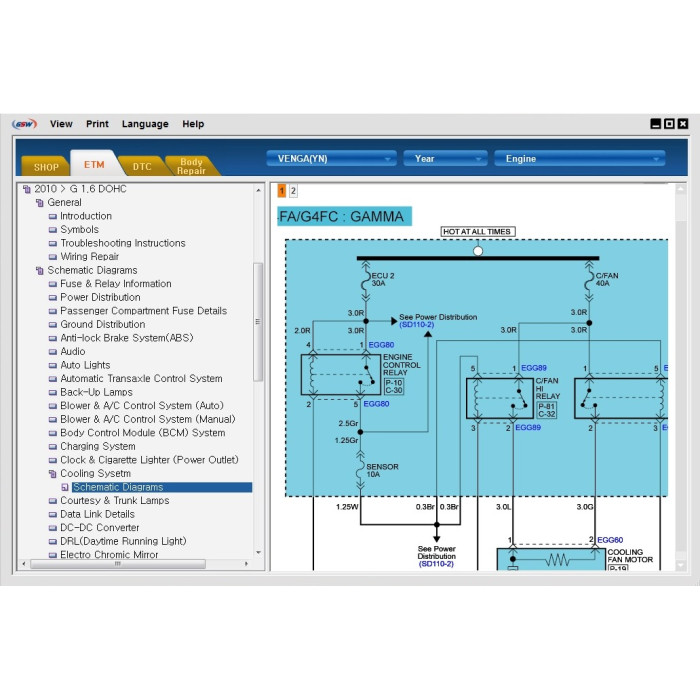Click icon beside Fuse & Relay Information

(x=53, y=284)
